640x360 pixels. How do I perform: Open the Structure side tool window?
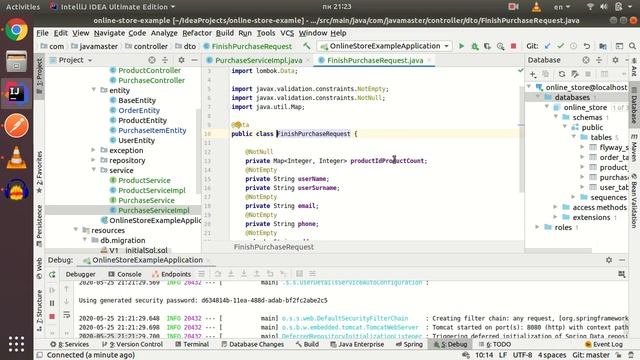[x=40, y=311]
